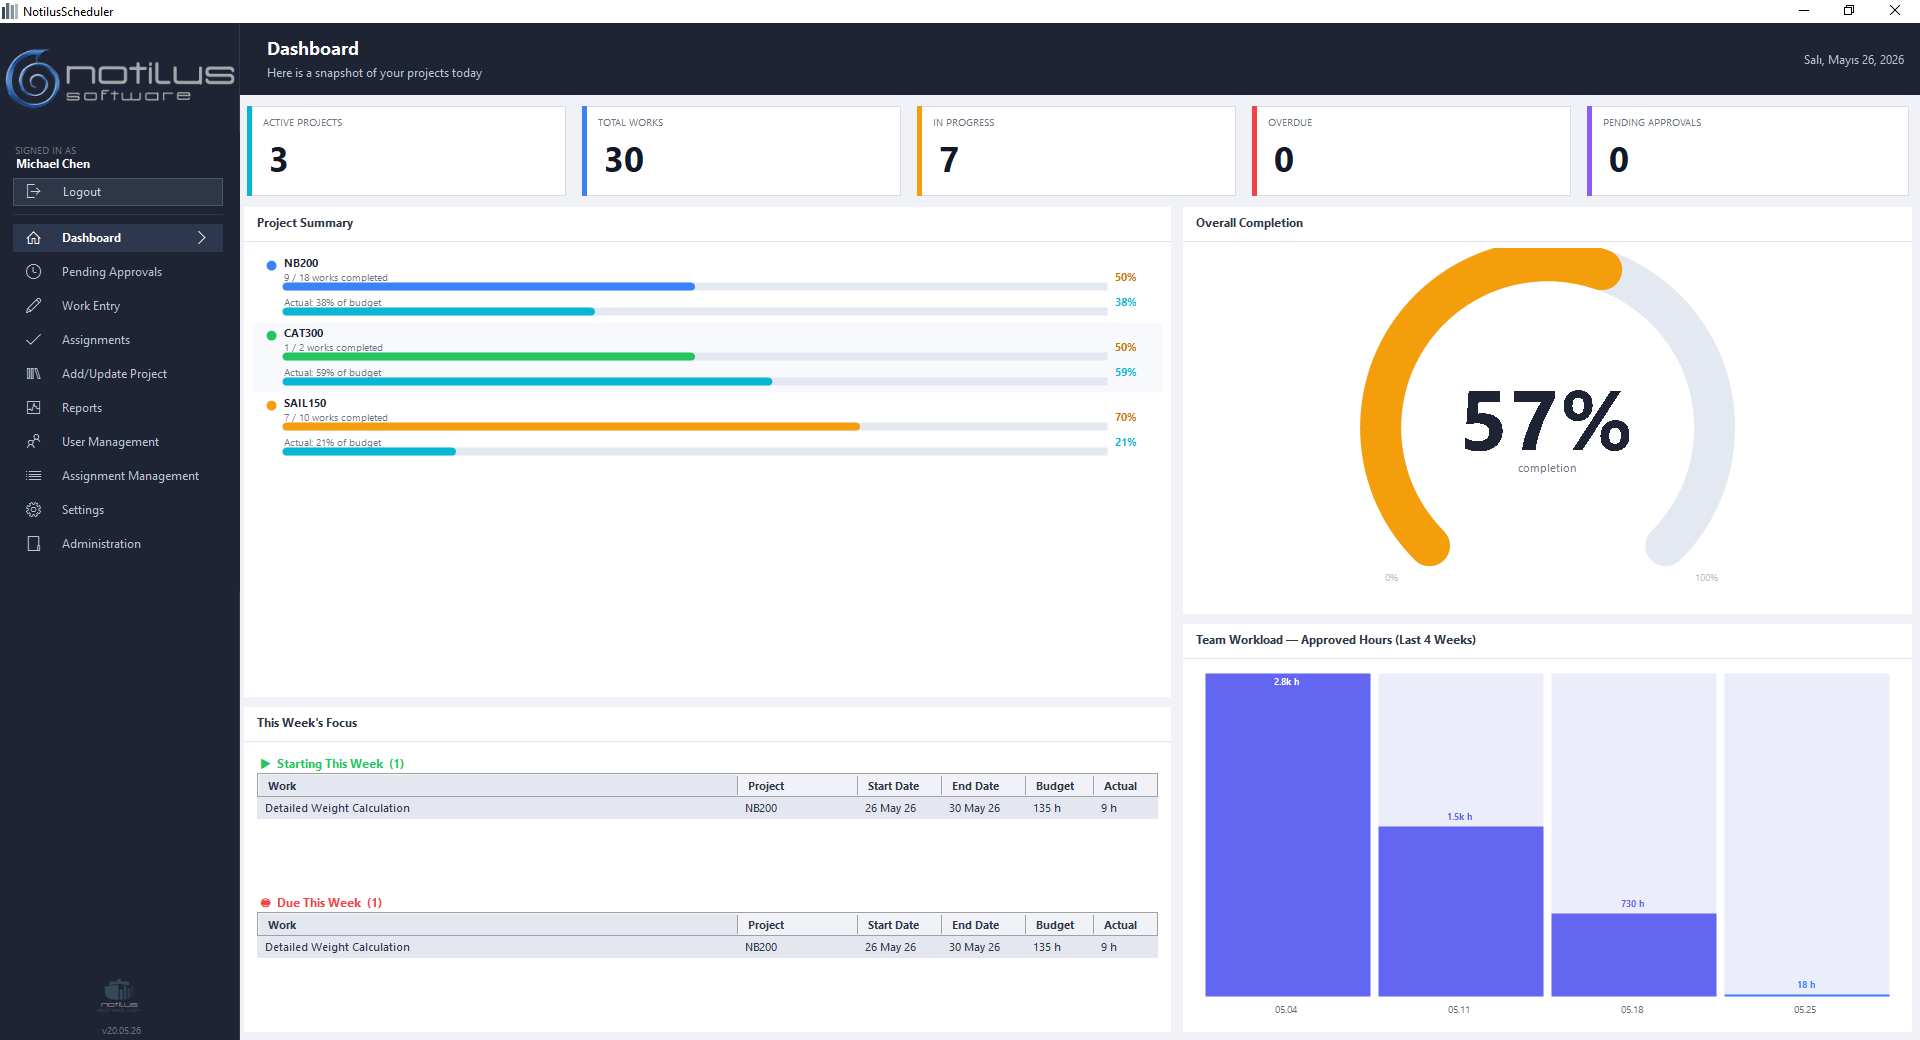Screen dimensions: 1920x1040
Task: Click the Add/Update Project books icon
Action: pyautogui.click(x=33, y=374)
